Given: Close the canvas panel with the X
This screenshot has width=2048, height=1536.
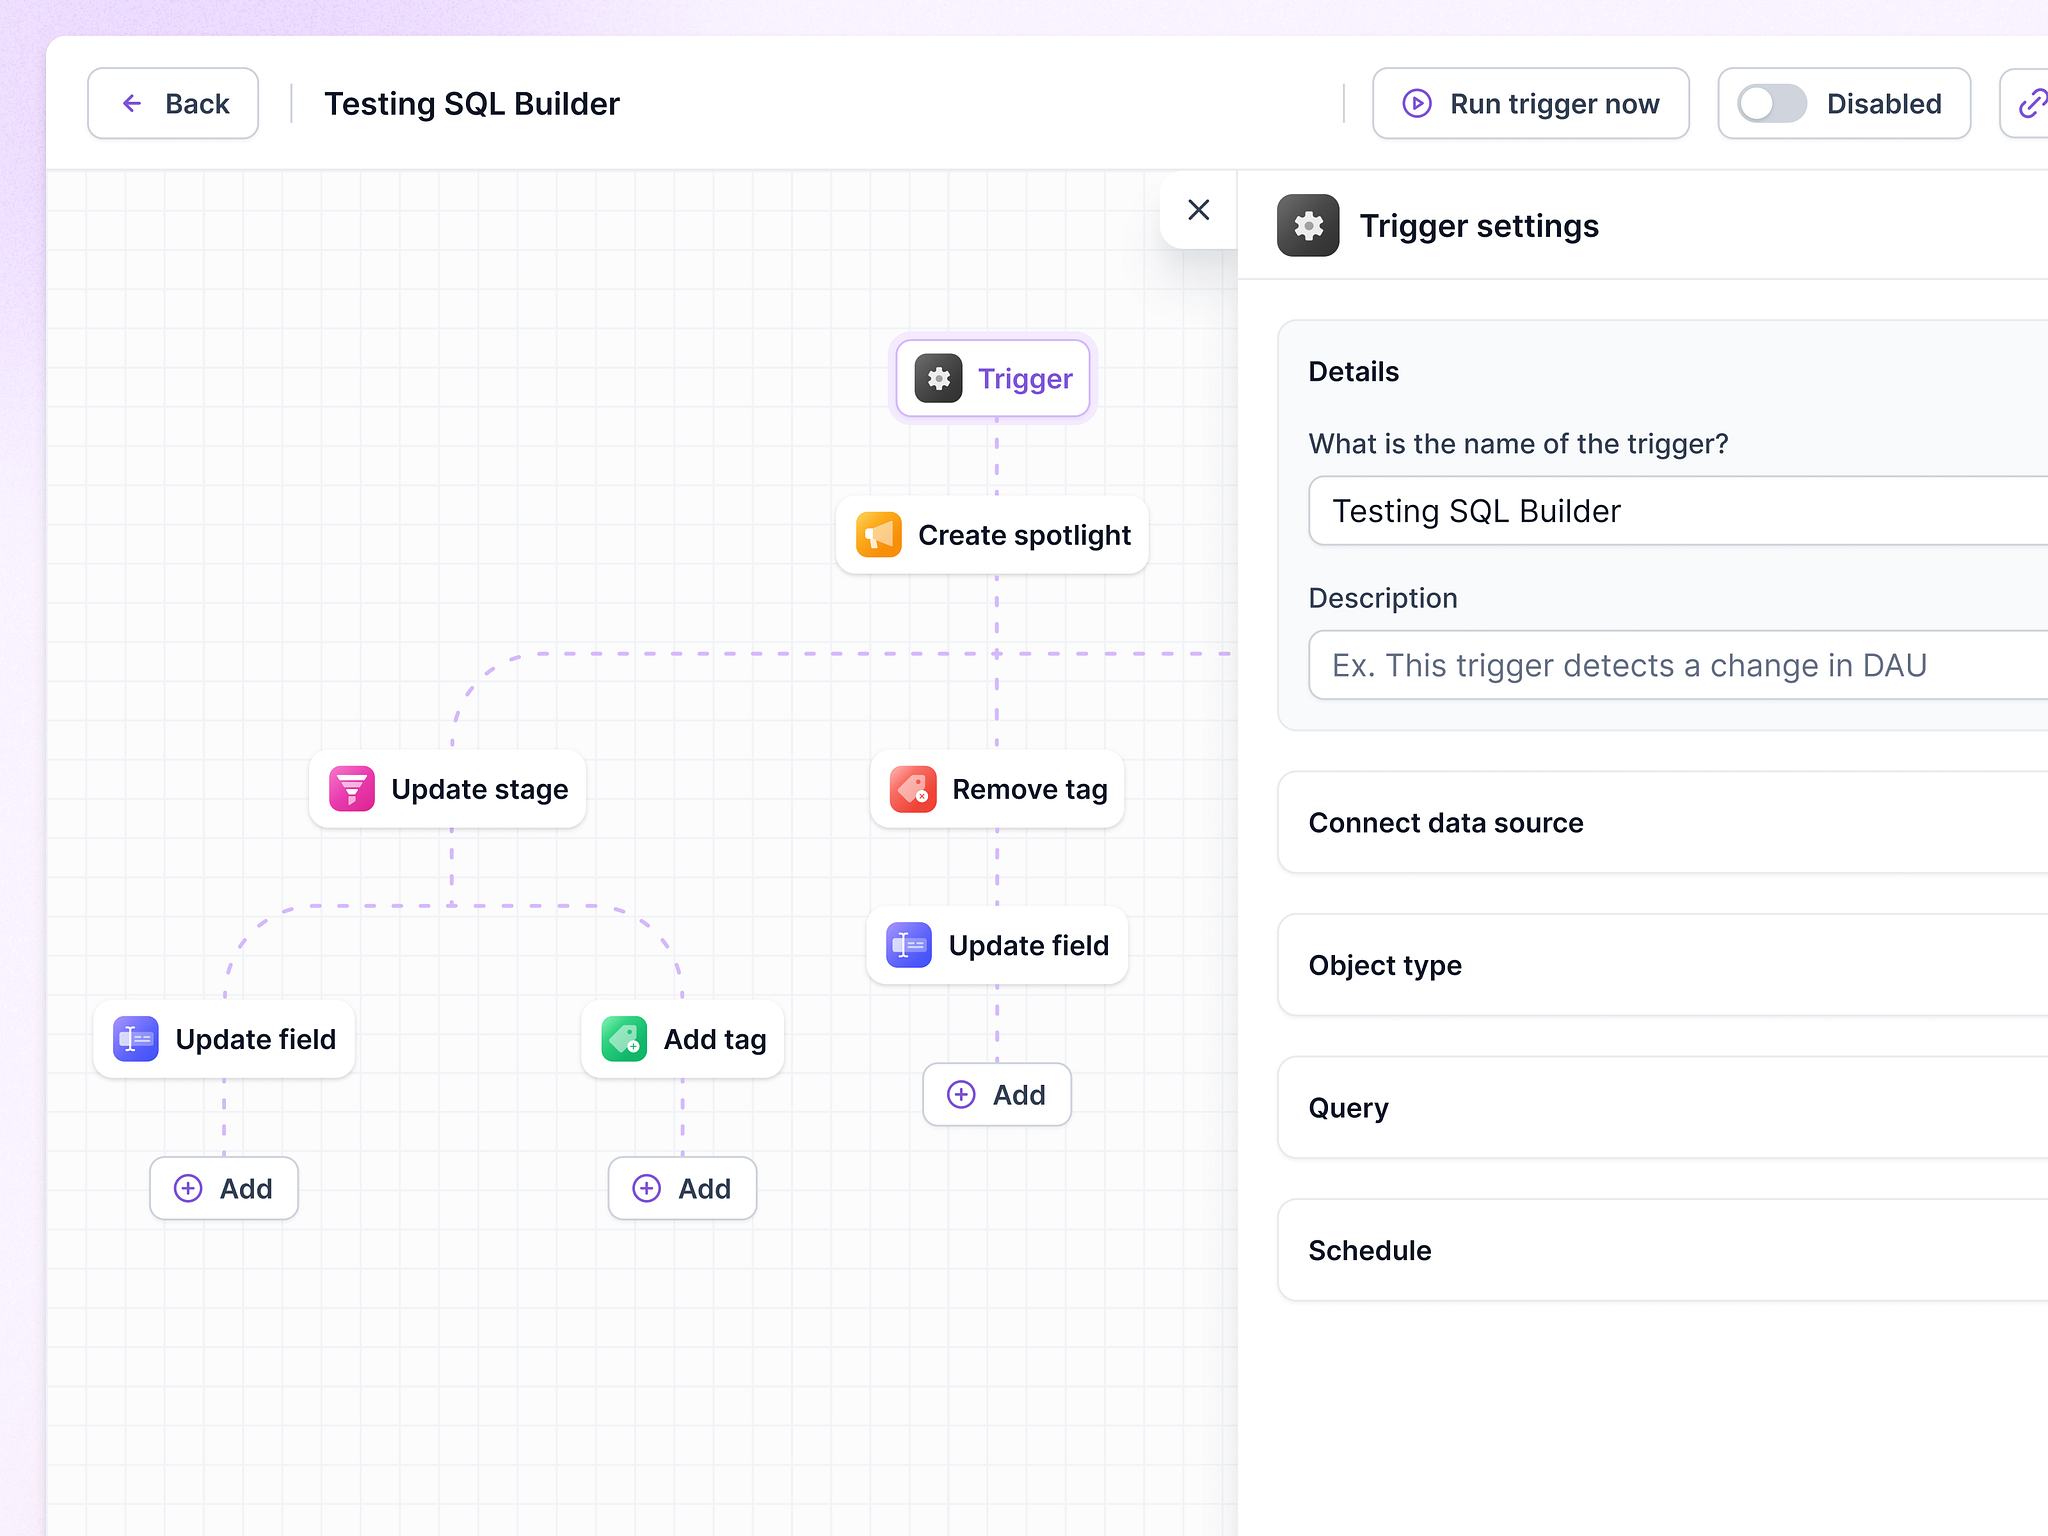Looking at the screenshot, I should 1198,210.
